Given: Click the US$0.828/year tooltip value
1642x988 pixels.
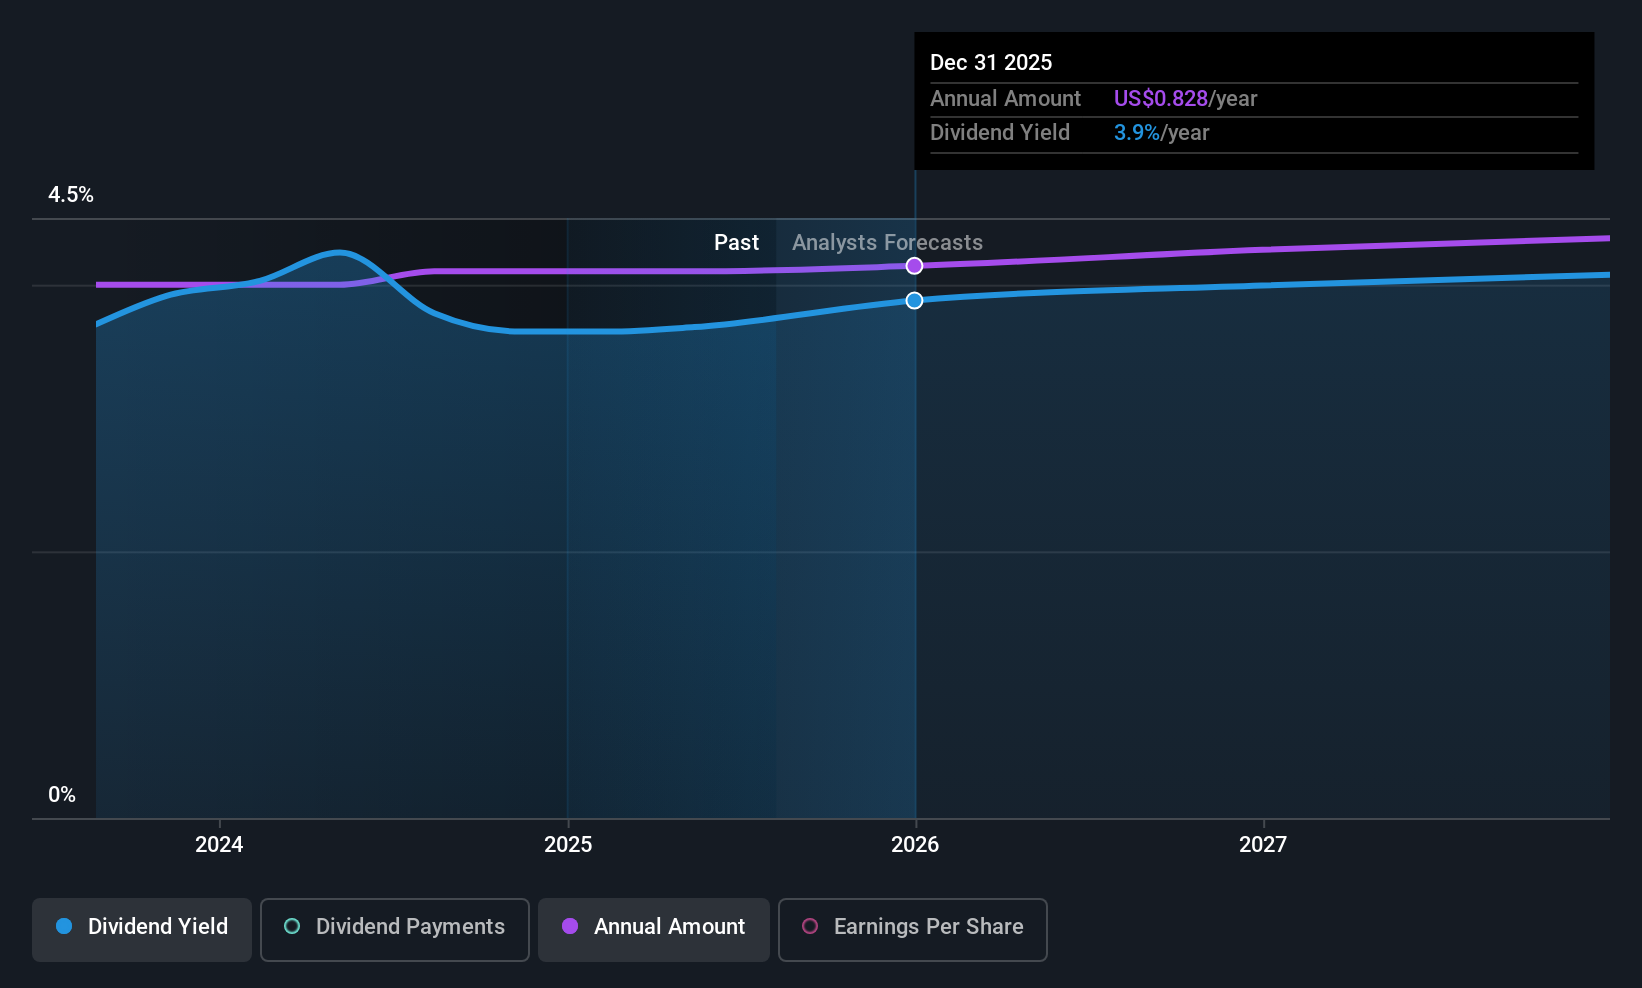Looking at the screenshot, I should coord(1186,99).
